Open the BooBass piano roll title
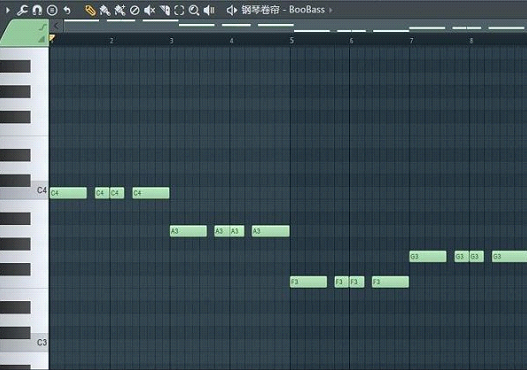The image size is (527, 370). [x=283, y=10]
